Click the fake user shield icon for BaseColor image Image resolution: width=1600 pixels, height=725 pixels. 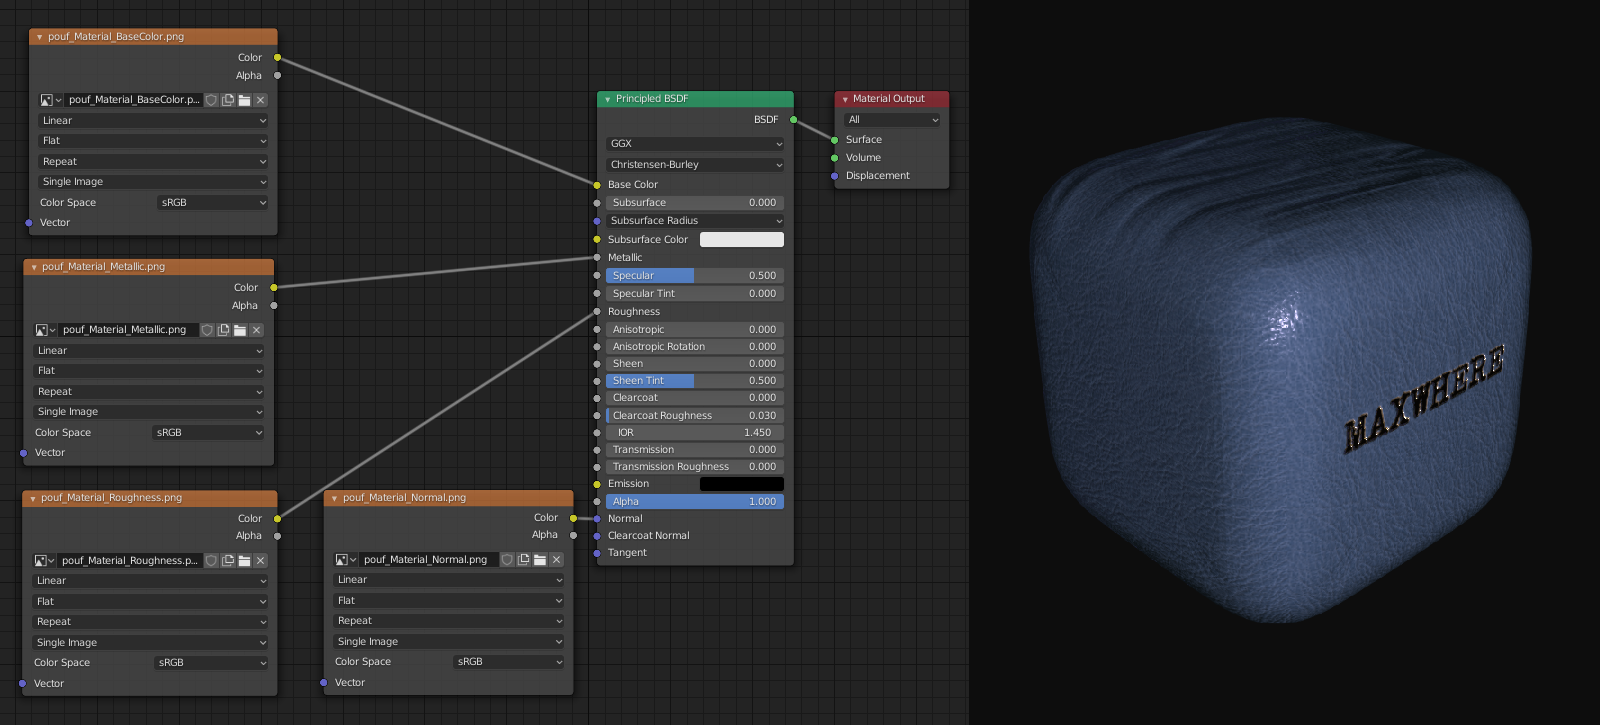tap(212, 100)
